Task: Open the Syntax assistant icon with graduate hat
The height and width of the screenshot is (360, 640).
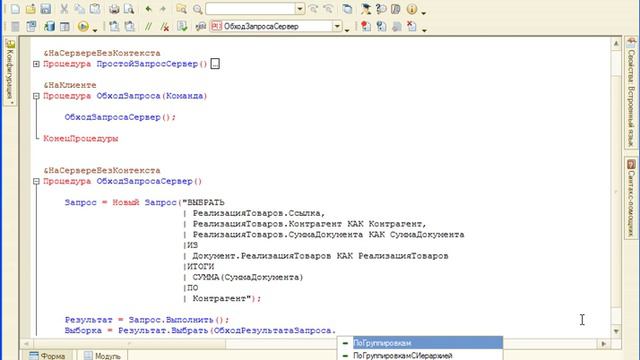Action: click(366, 9)
